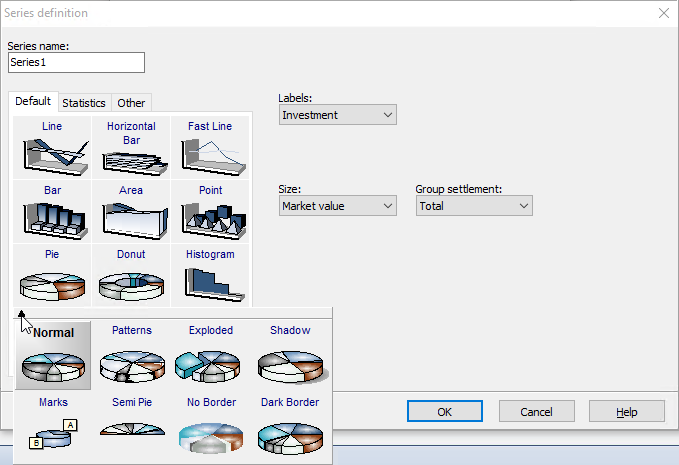Pick the Fast Line chart type
Image resolution: width=679 pixels, height=465 pixels.
[x=210, y=148]
